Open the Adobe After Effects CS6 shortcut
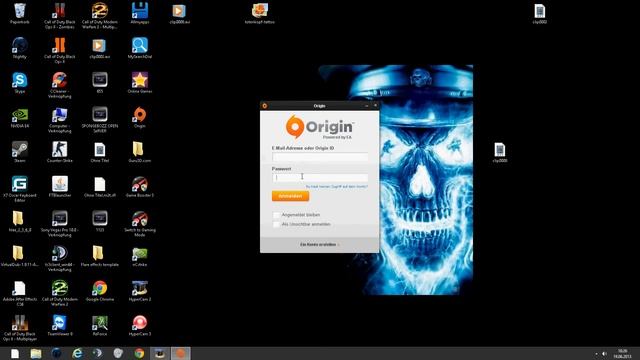The image size is (640, 360). (20, 293)
